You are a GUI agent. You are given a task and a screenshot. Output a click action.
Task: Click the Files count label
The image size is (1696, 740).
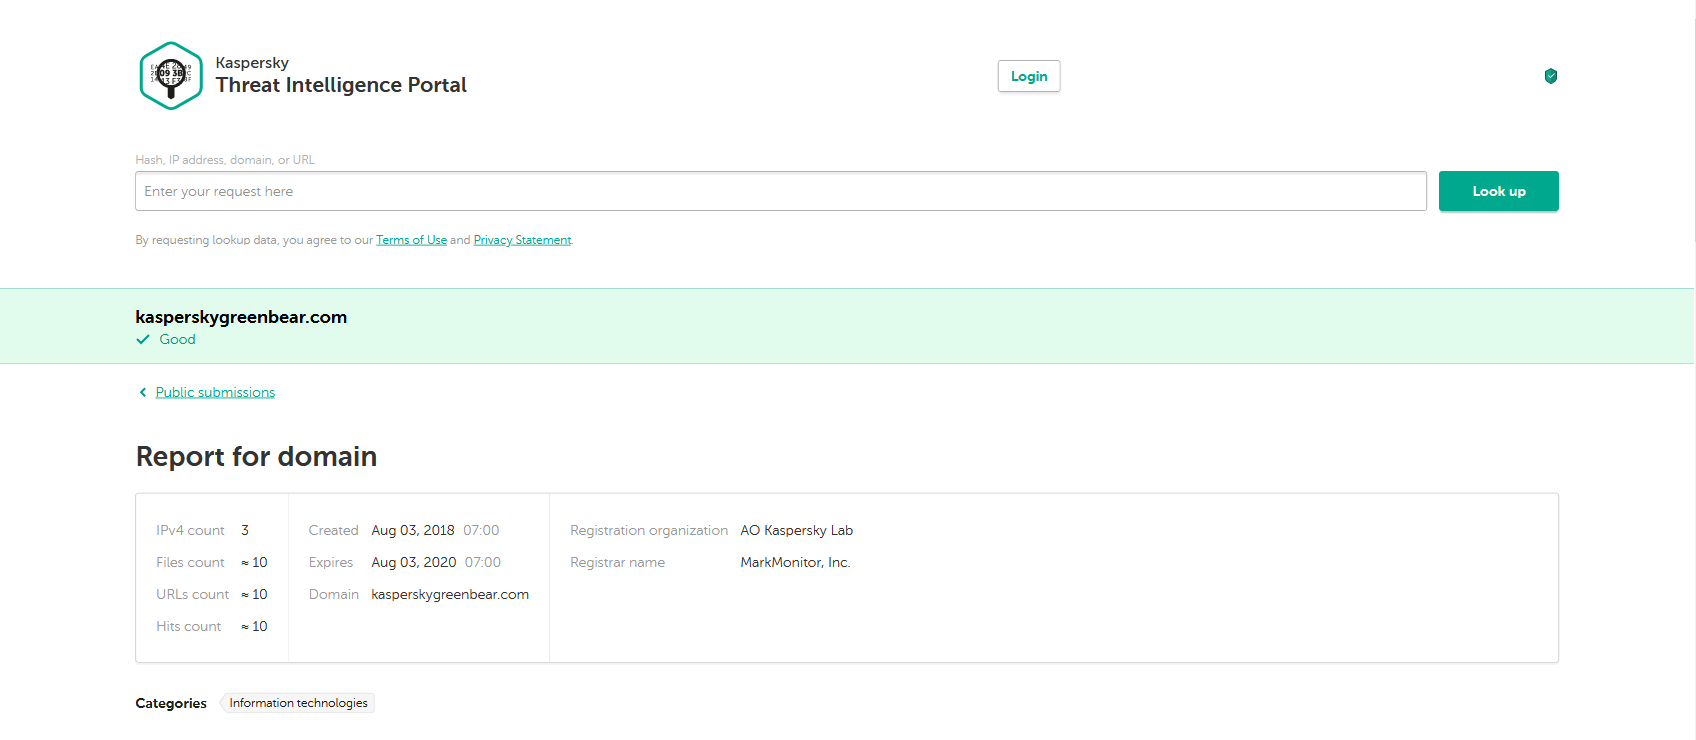pos(190,562)
